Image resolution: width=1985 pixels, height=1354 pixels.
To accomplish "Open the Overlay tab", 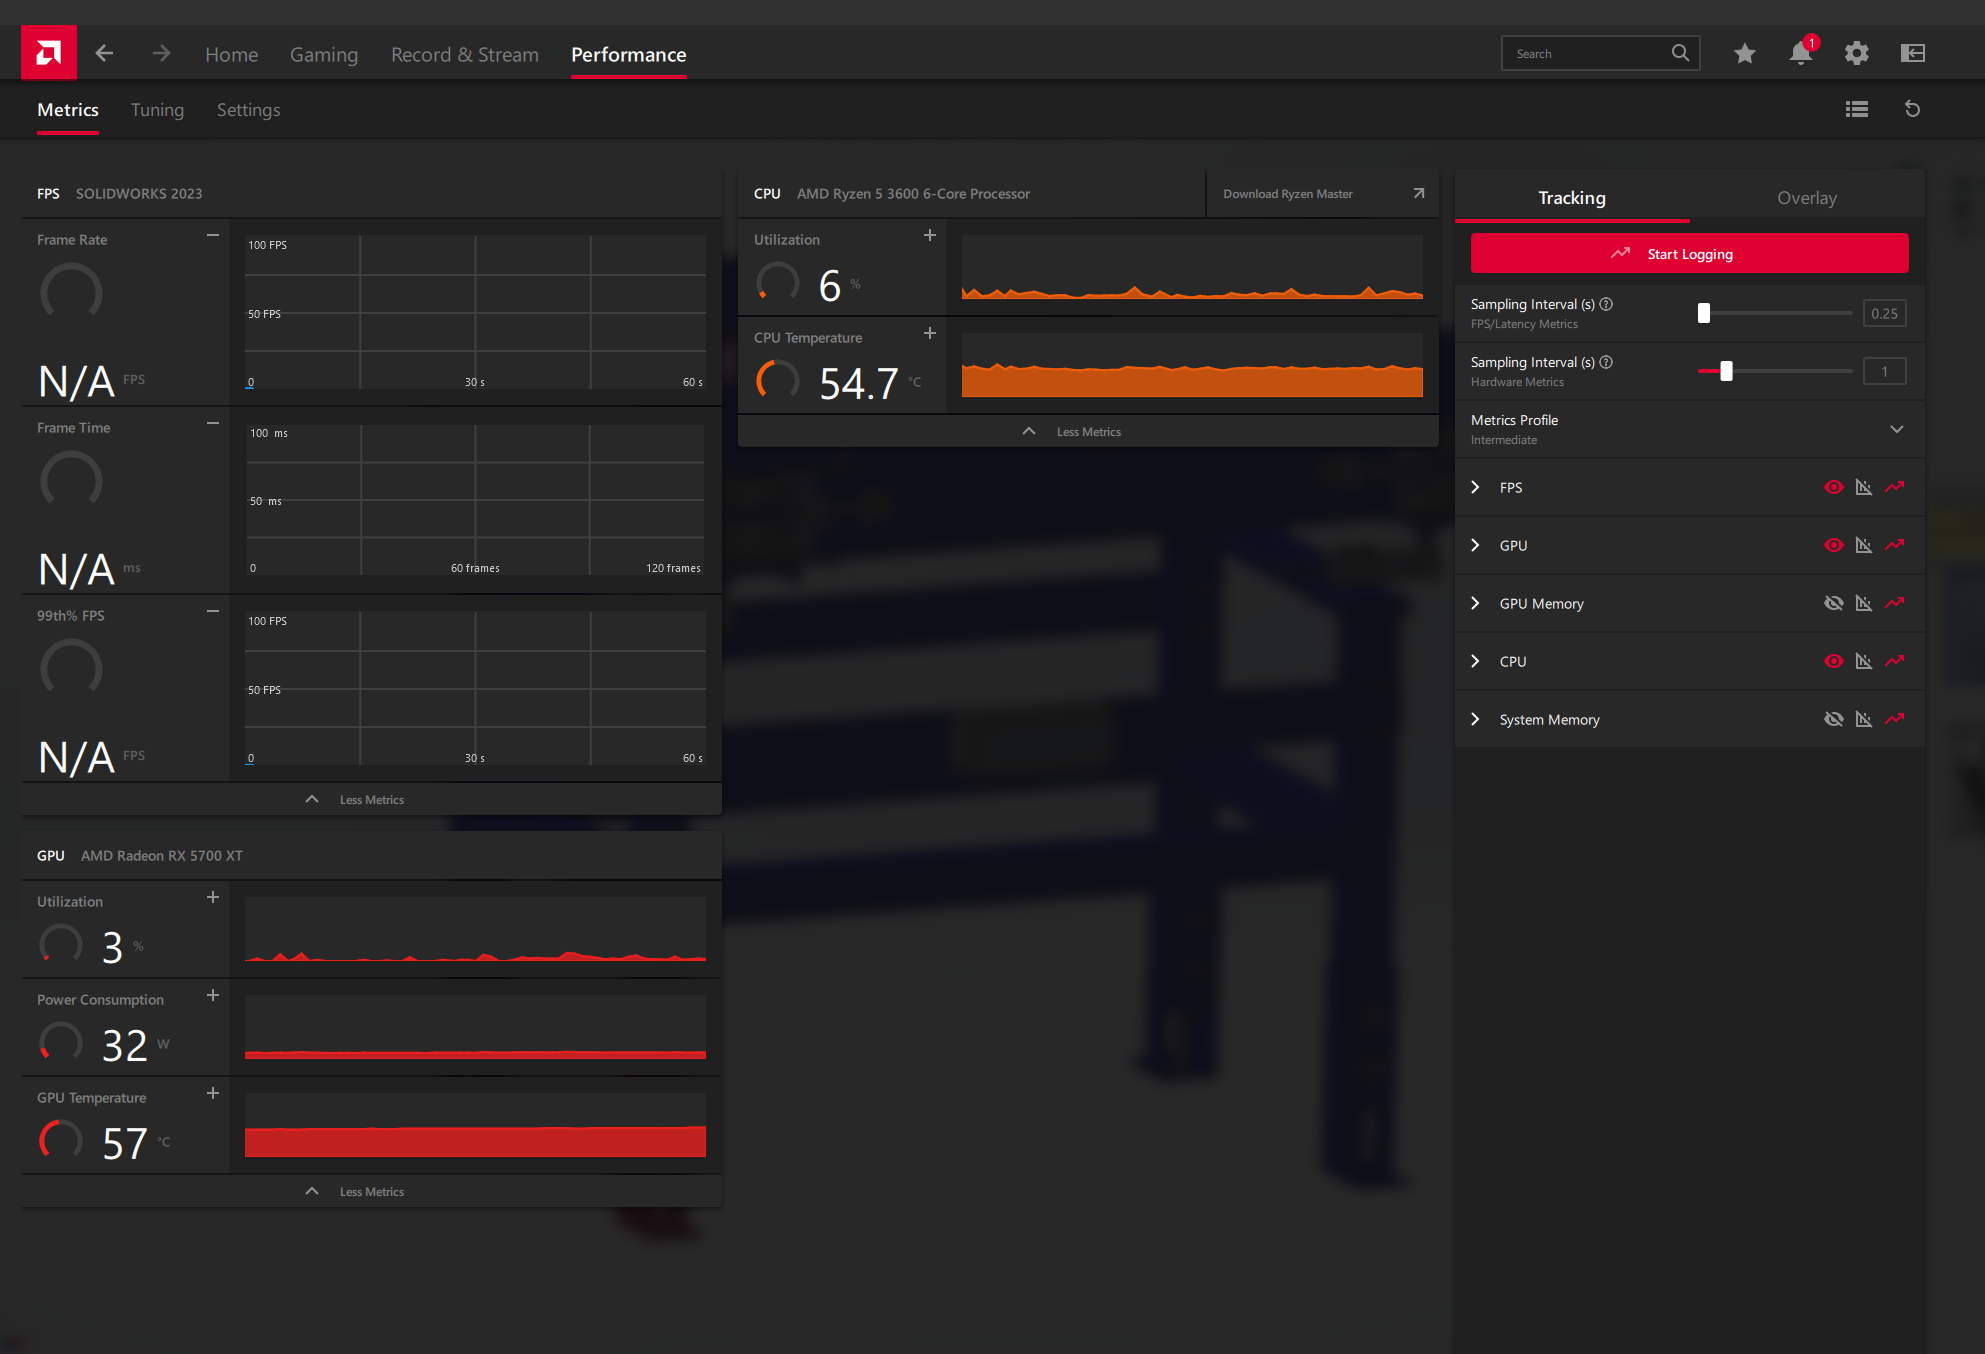I will [x=1806, y=198].
